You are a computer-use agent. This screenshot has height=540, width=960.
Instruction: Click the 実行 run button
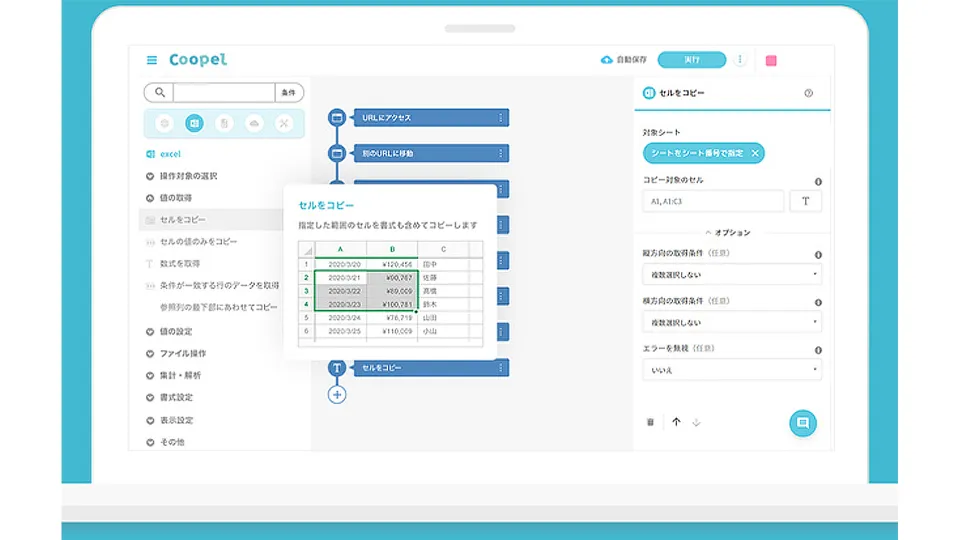692,60
